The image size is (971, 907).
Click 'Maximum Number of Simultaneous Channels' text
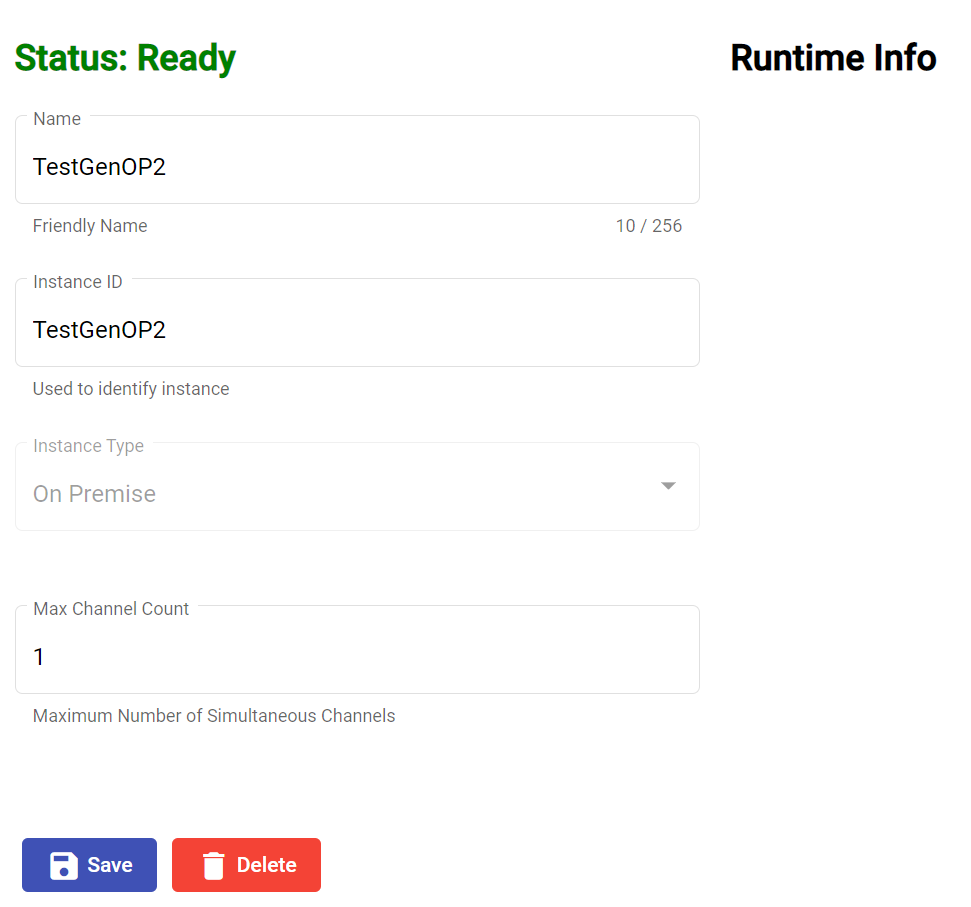pos(214,716)
